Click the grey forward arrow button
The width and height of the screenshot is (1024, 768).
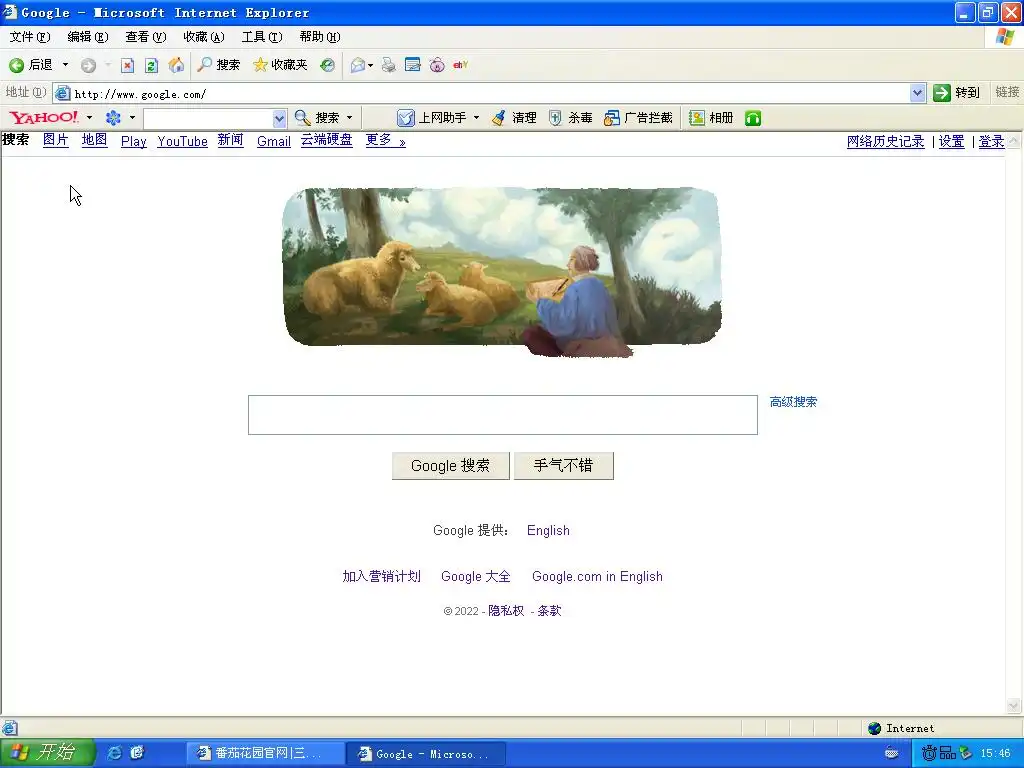tap(88, 65)
